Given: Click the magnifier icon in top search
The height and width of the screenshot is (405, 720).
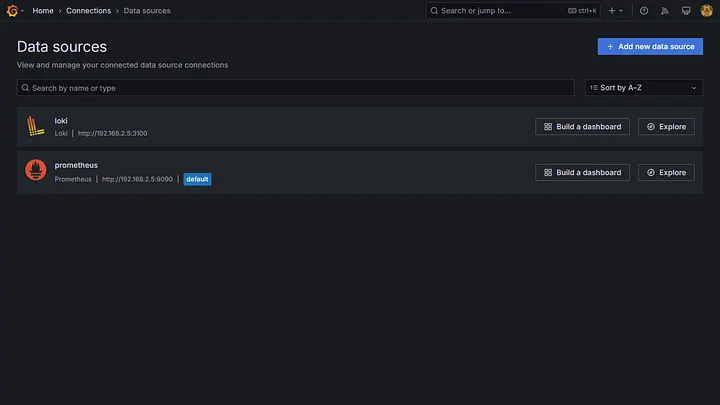Looking at the screenshot, I should [x=434, y=11].
